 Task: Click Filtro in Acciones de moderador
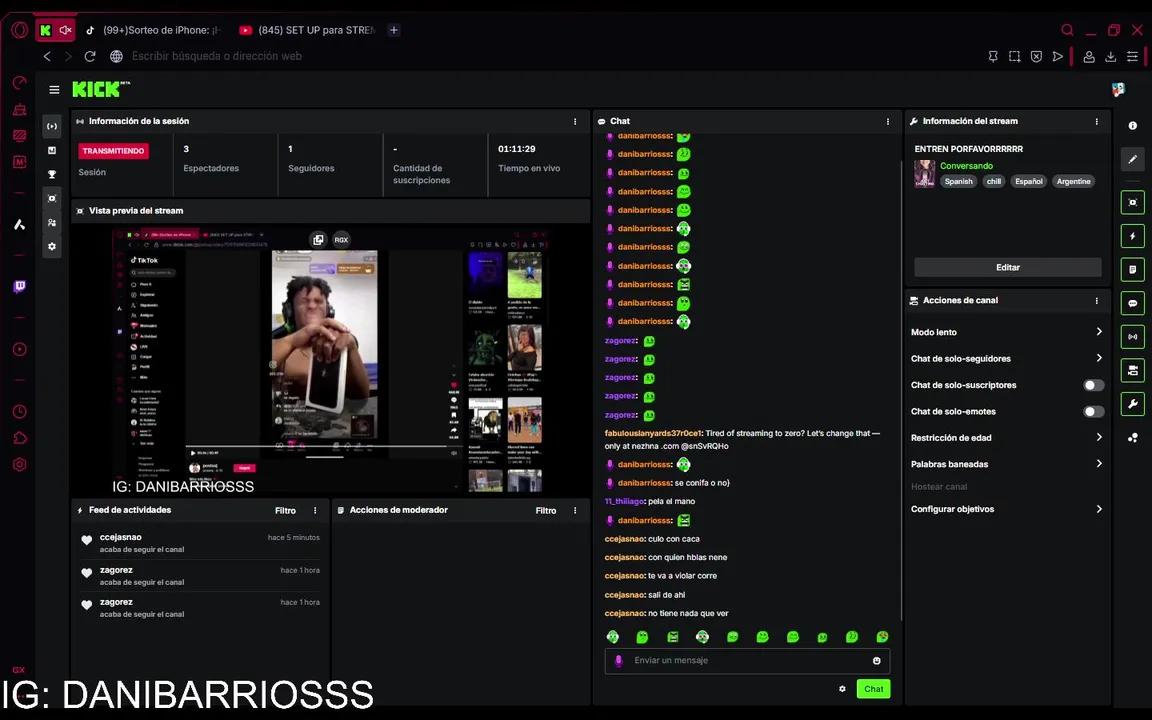coord(545,511)
